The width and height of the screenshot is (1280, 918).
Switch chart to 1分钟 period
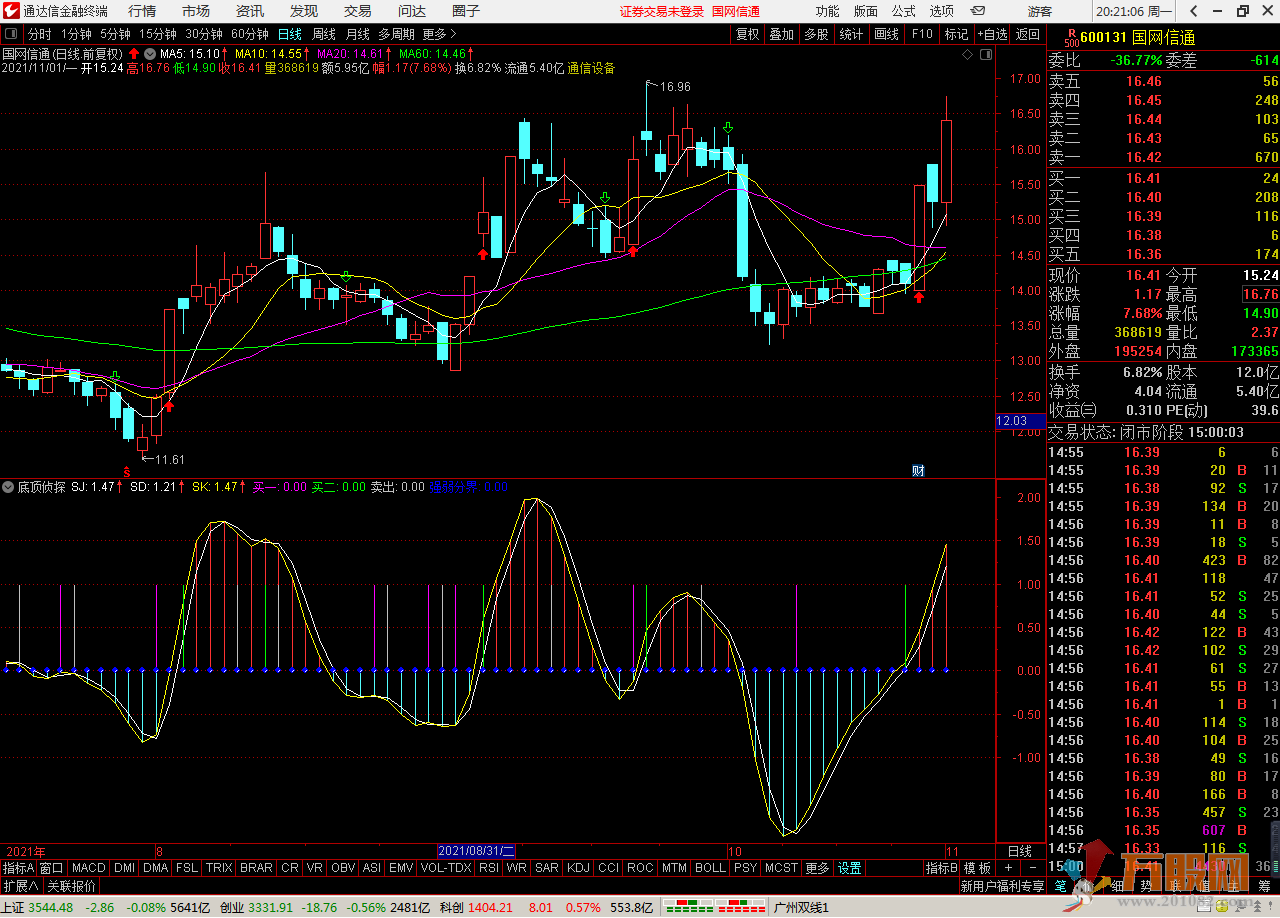tap(77, 34)
